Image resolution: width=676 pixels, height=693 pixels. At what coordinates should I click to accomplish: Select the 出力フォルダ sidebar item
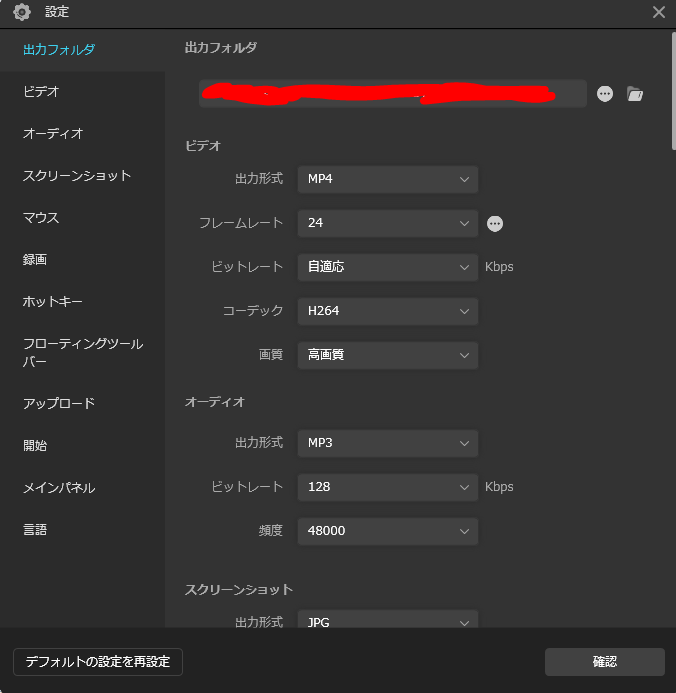(x=83, y=50)
